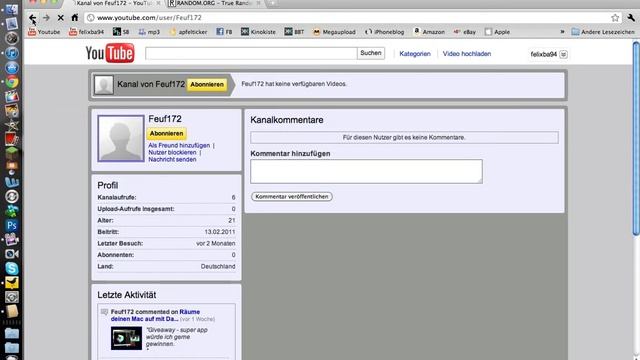Click the small avatar in channel header
Viewport: 640px width, 360px height.
104,84
